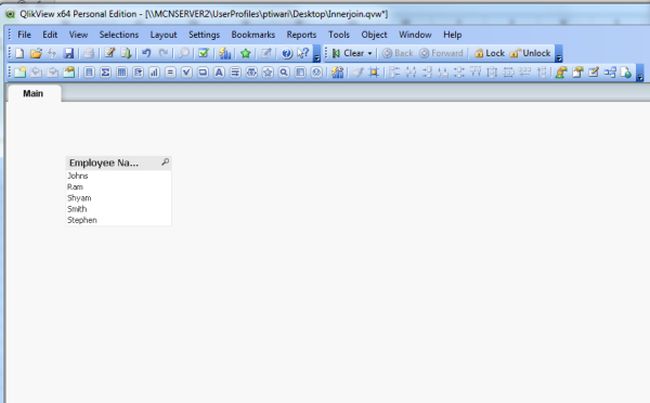
Task: Create a Container object
Action: [300, 73]
